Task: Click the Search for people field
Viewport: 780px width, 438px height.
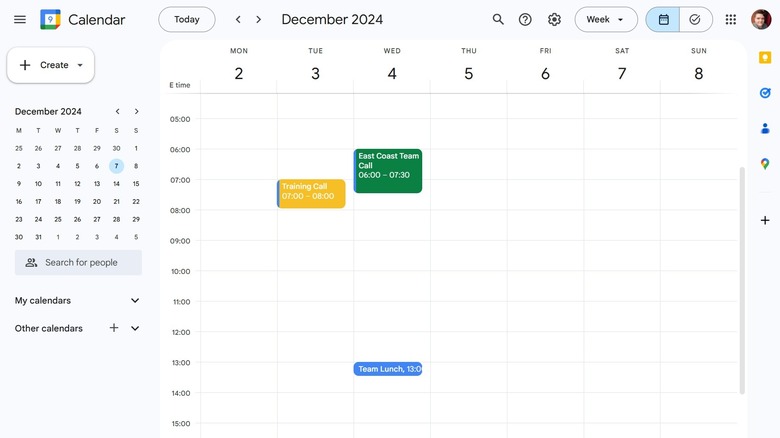Action: pos(78,262)
